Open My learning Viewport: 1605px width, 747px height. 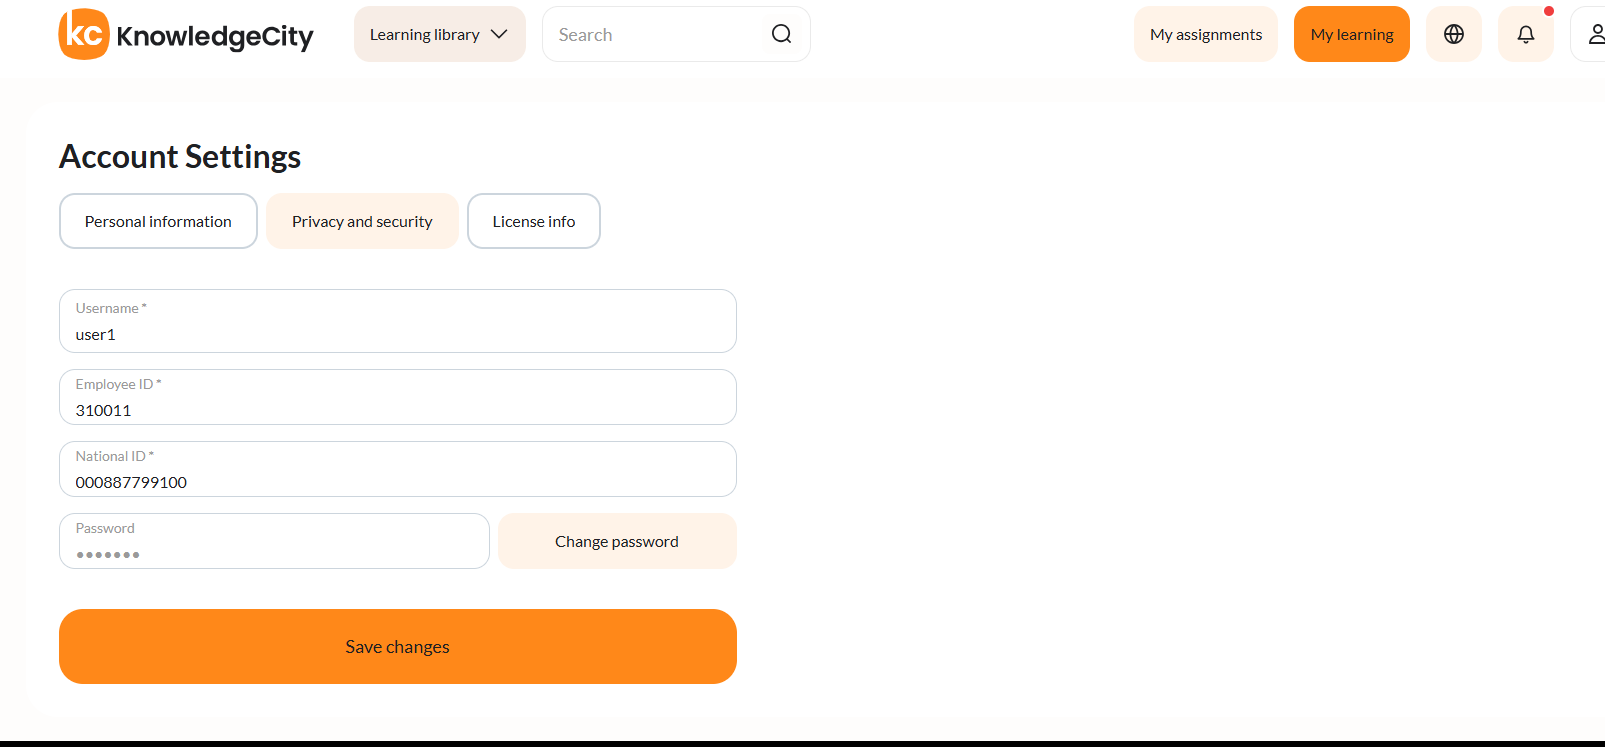point(1352,34)
